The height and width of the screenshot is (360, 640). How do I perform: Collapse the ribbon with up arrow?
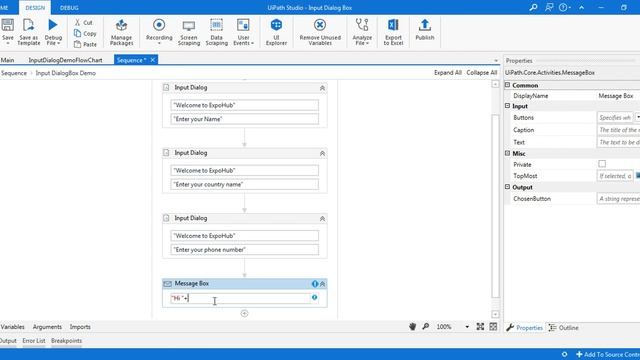coord(581,7)
